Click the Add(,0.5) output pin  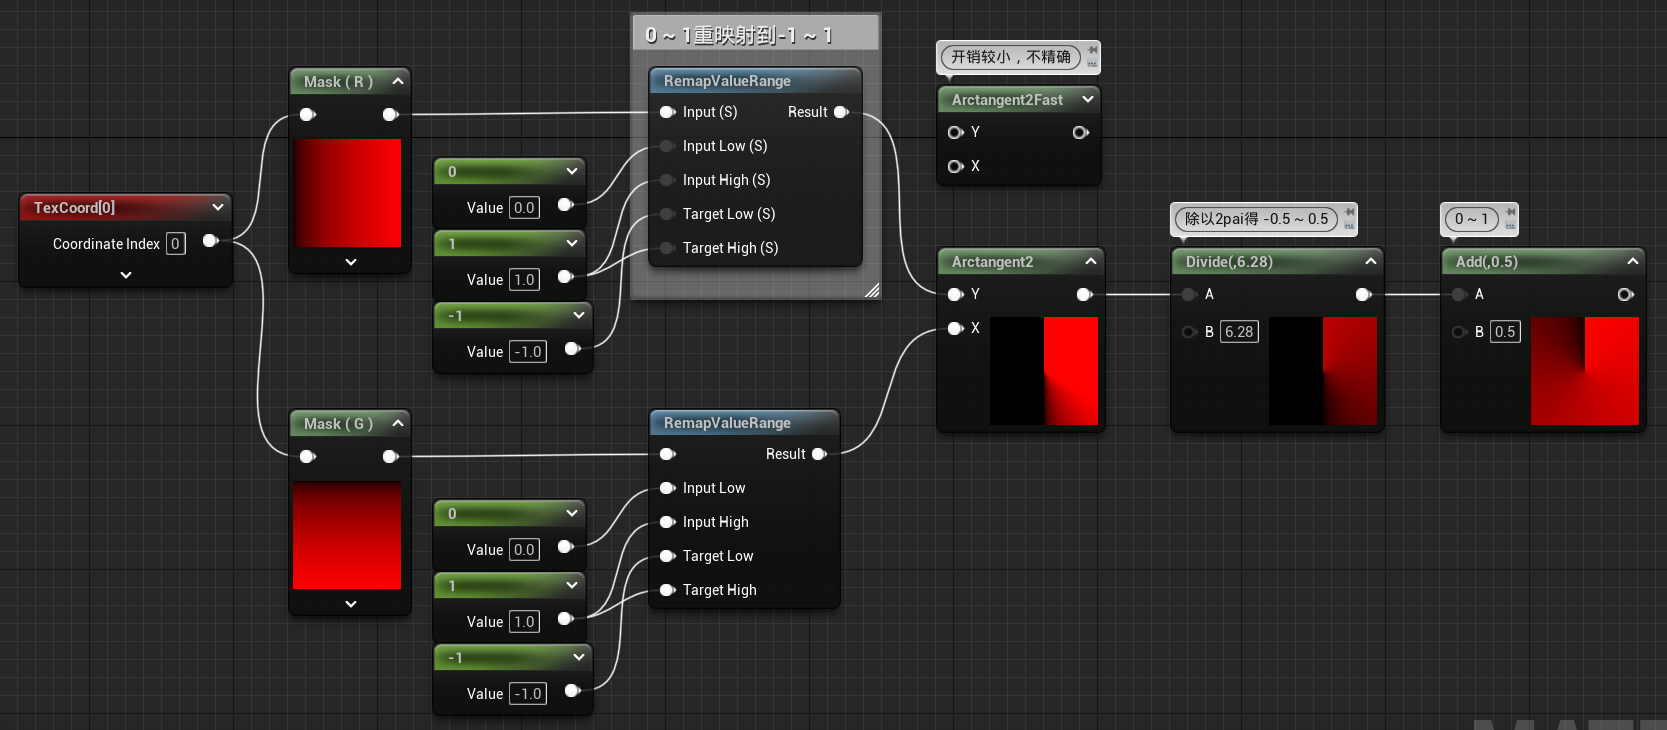click(x=1626, y=294)
